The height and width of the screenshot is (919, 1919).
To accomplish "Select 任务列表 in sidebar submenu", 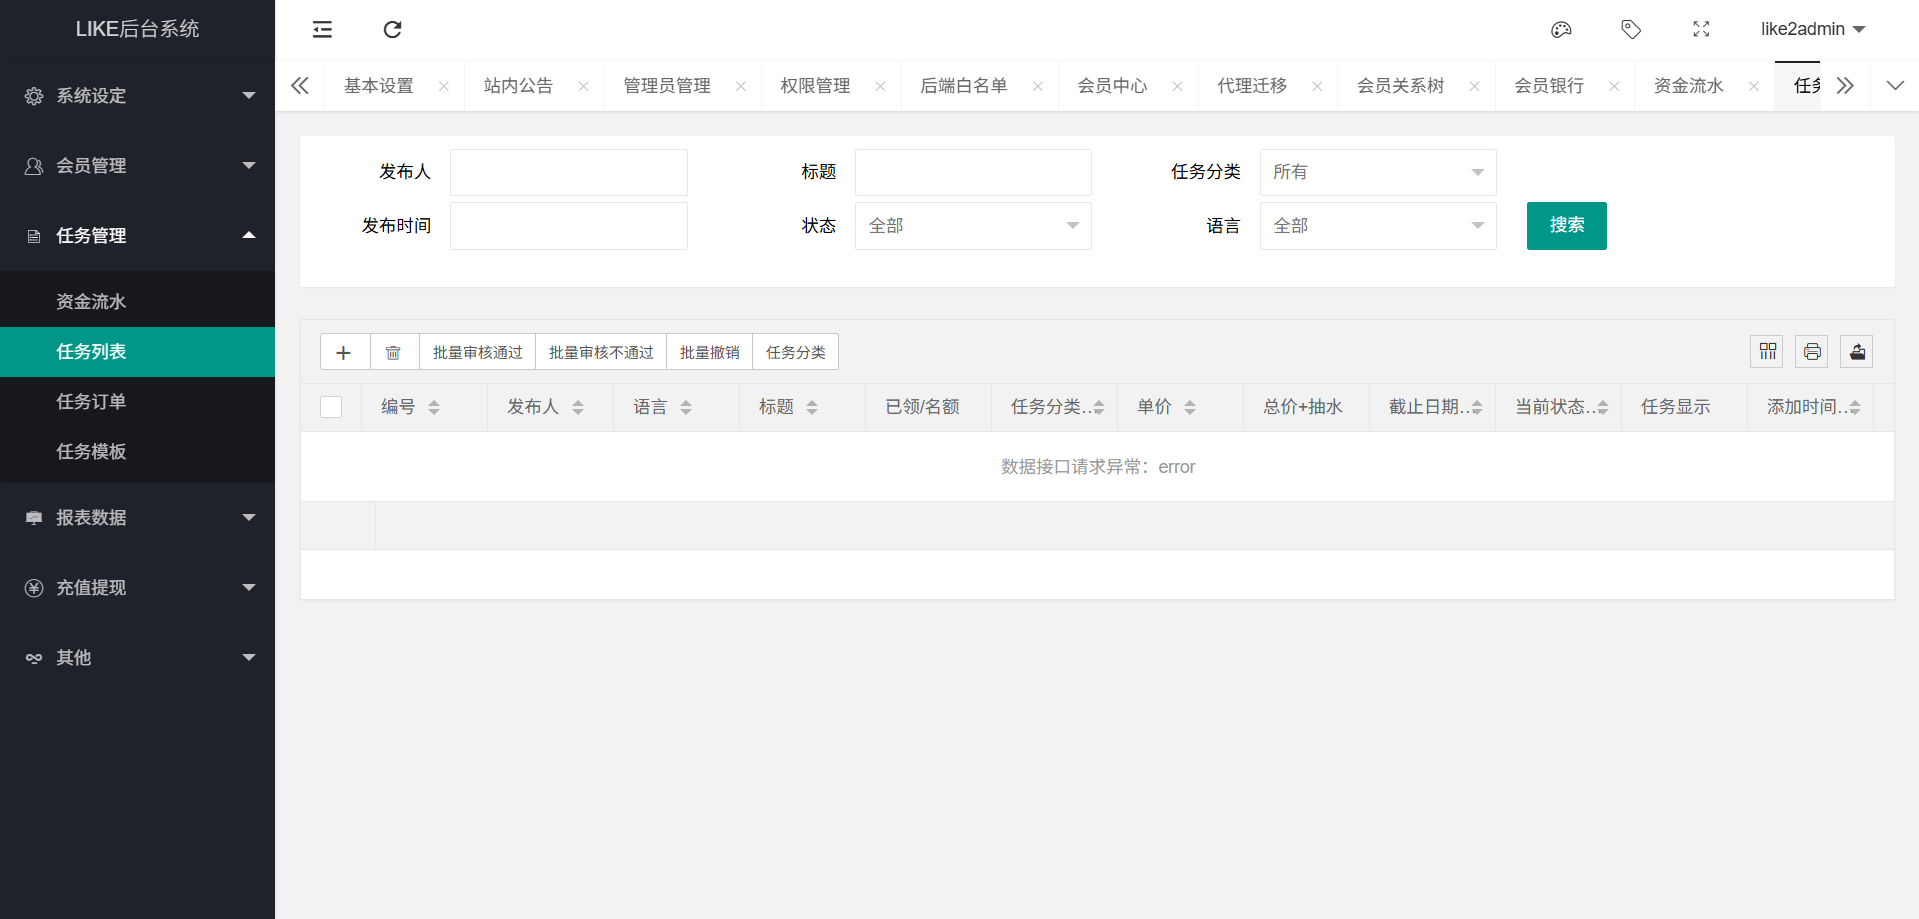I will [x=137, y=352].
